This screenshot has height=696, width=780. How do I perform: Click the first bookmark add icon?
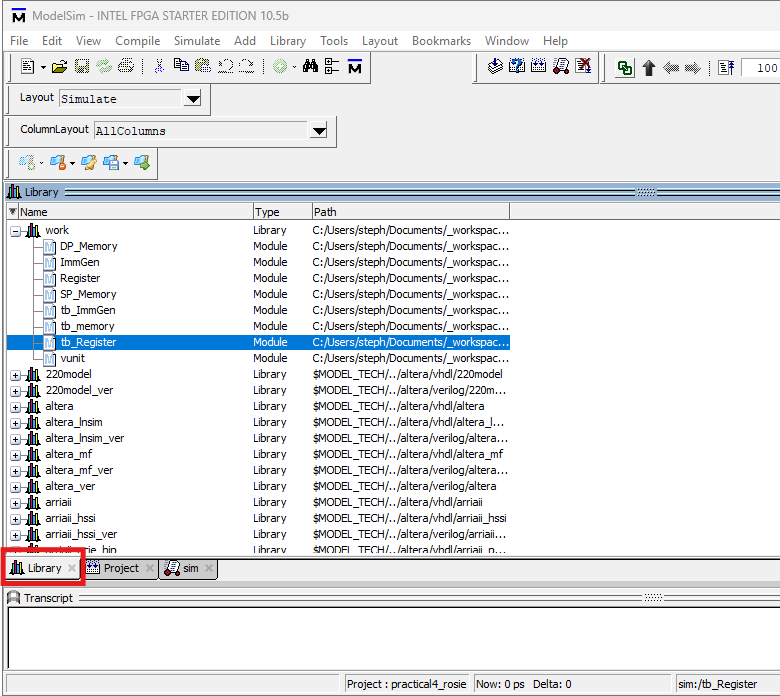27,162
